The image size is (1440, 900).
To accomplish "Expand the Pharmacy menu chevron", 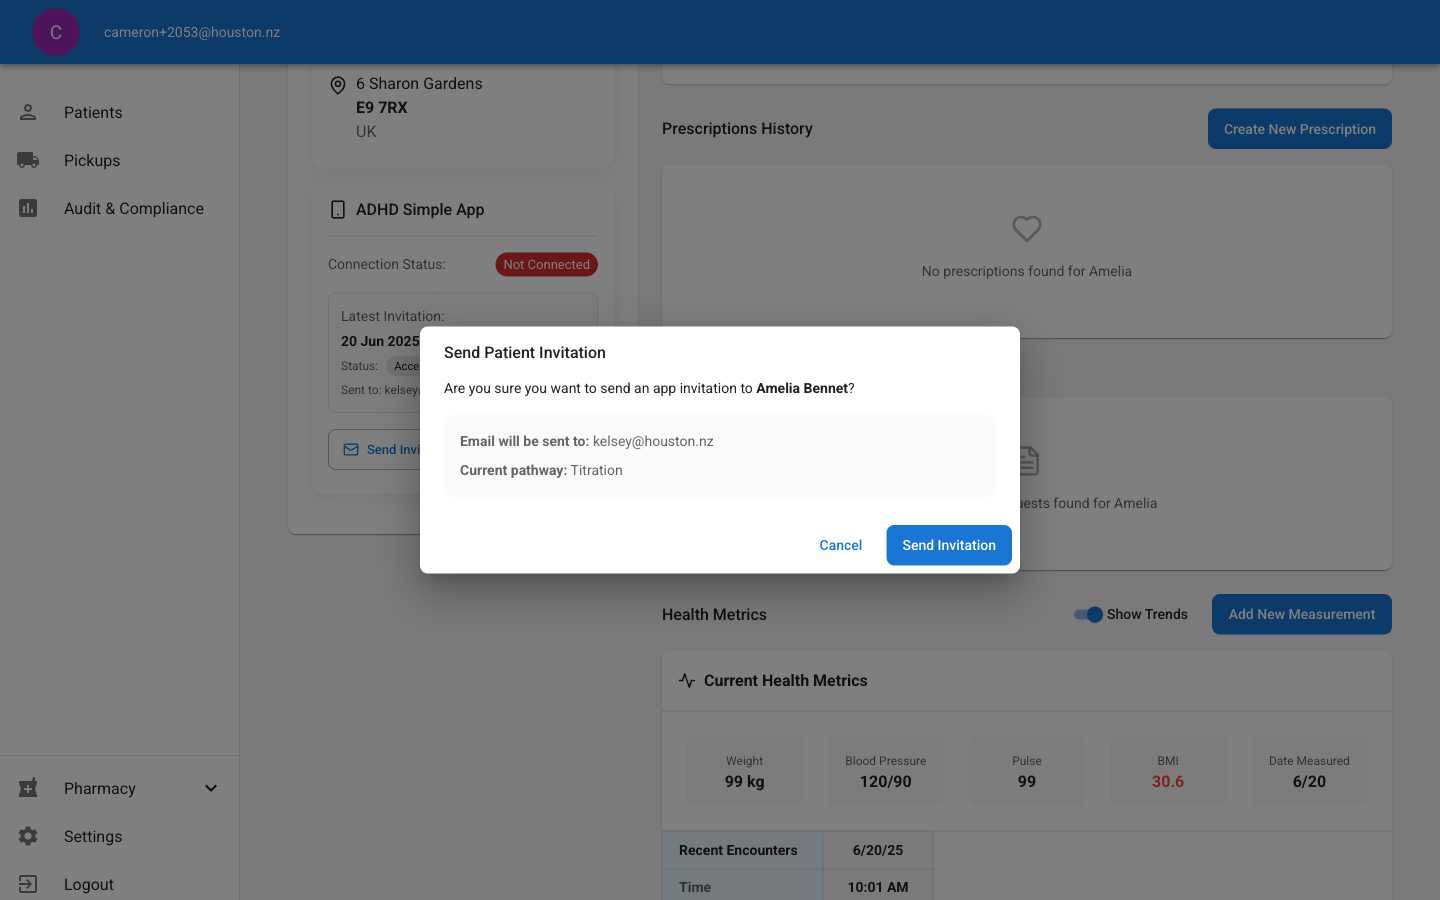I will 211,788.
